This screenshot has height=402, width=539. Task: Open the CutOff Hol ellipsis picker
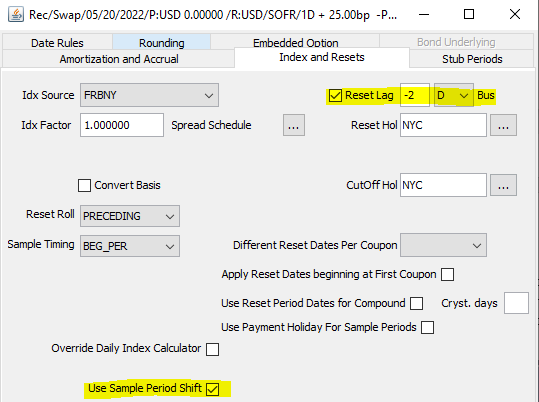point(503,185)
